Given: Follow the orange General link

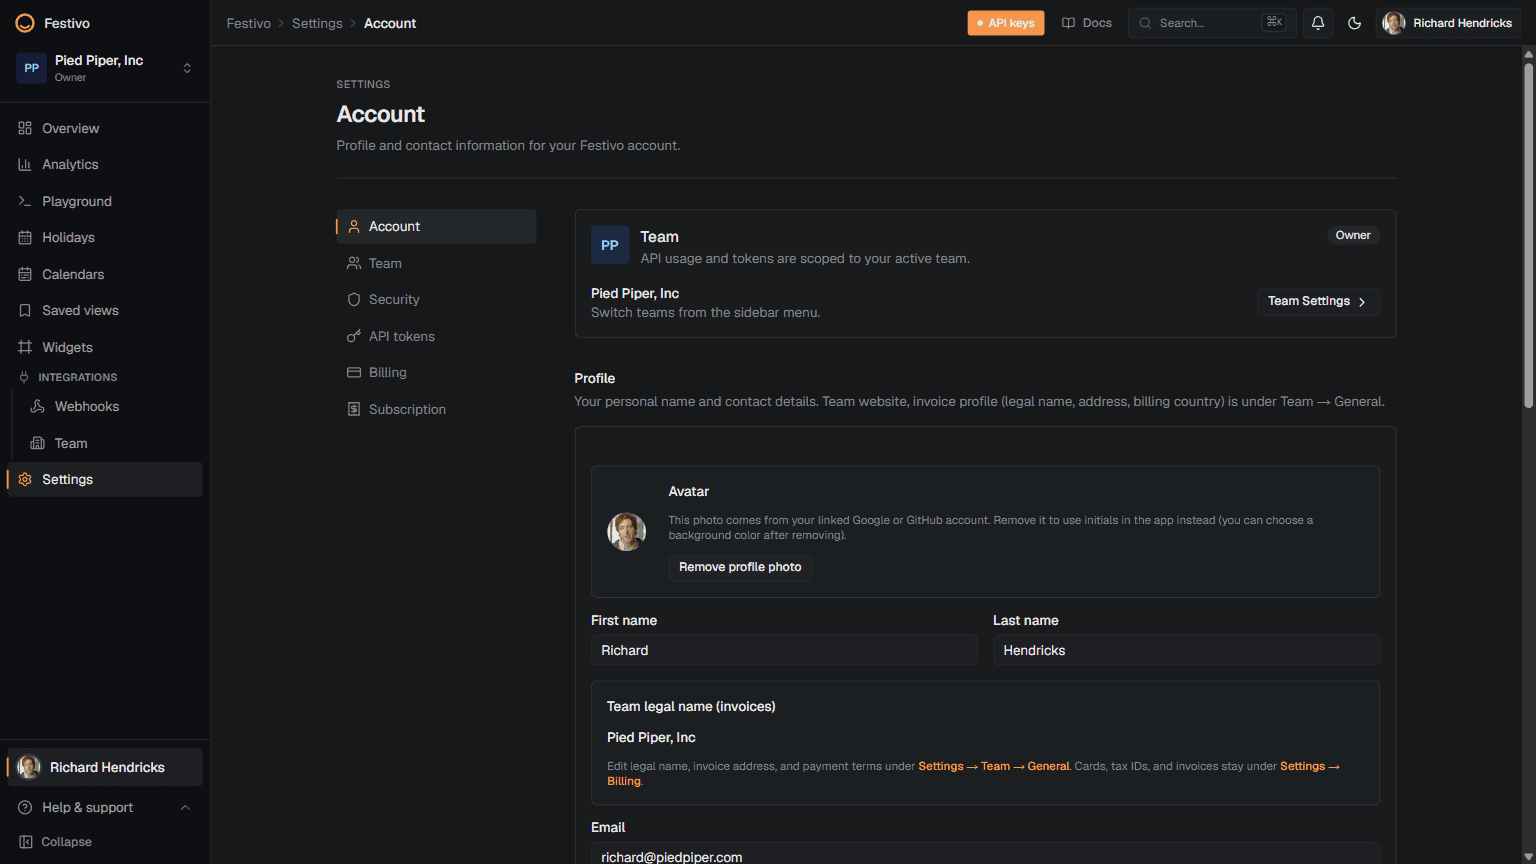Looking at the screenshot, I should (1048, 767).
